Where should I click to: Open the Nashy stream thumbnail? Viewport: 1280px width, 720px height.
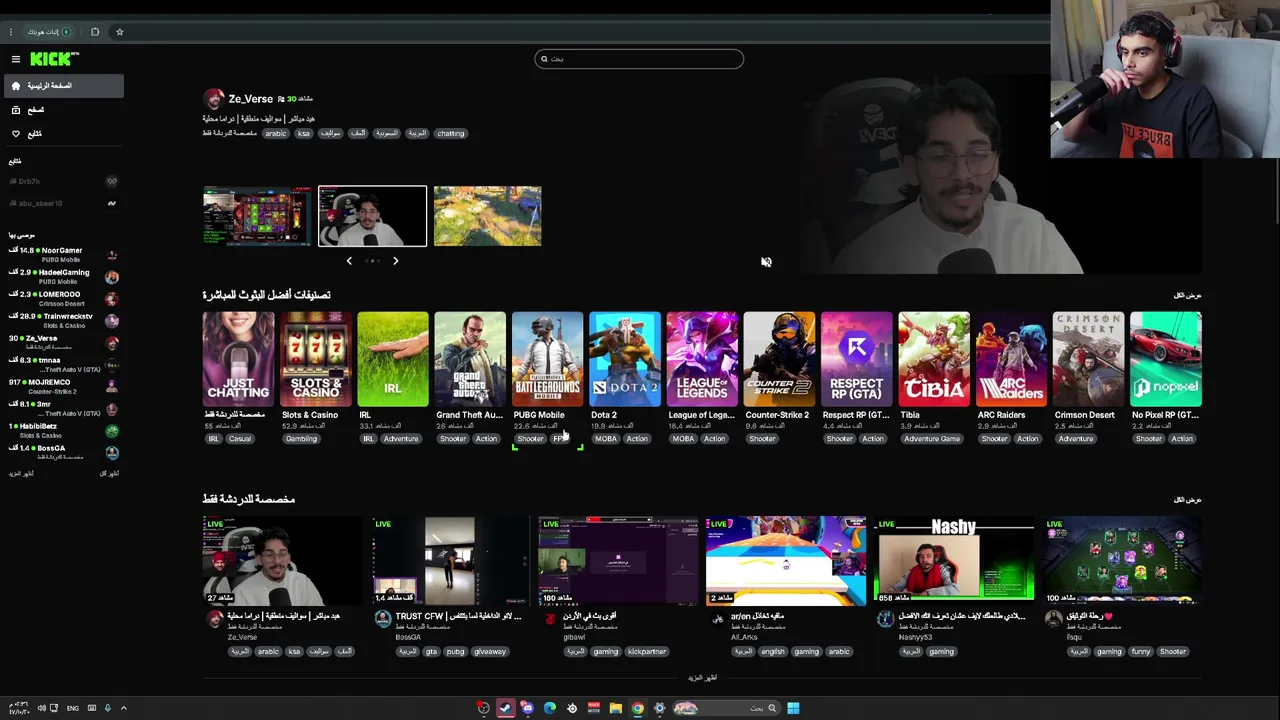pos(954,561)
